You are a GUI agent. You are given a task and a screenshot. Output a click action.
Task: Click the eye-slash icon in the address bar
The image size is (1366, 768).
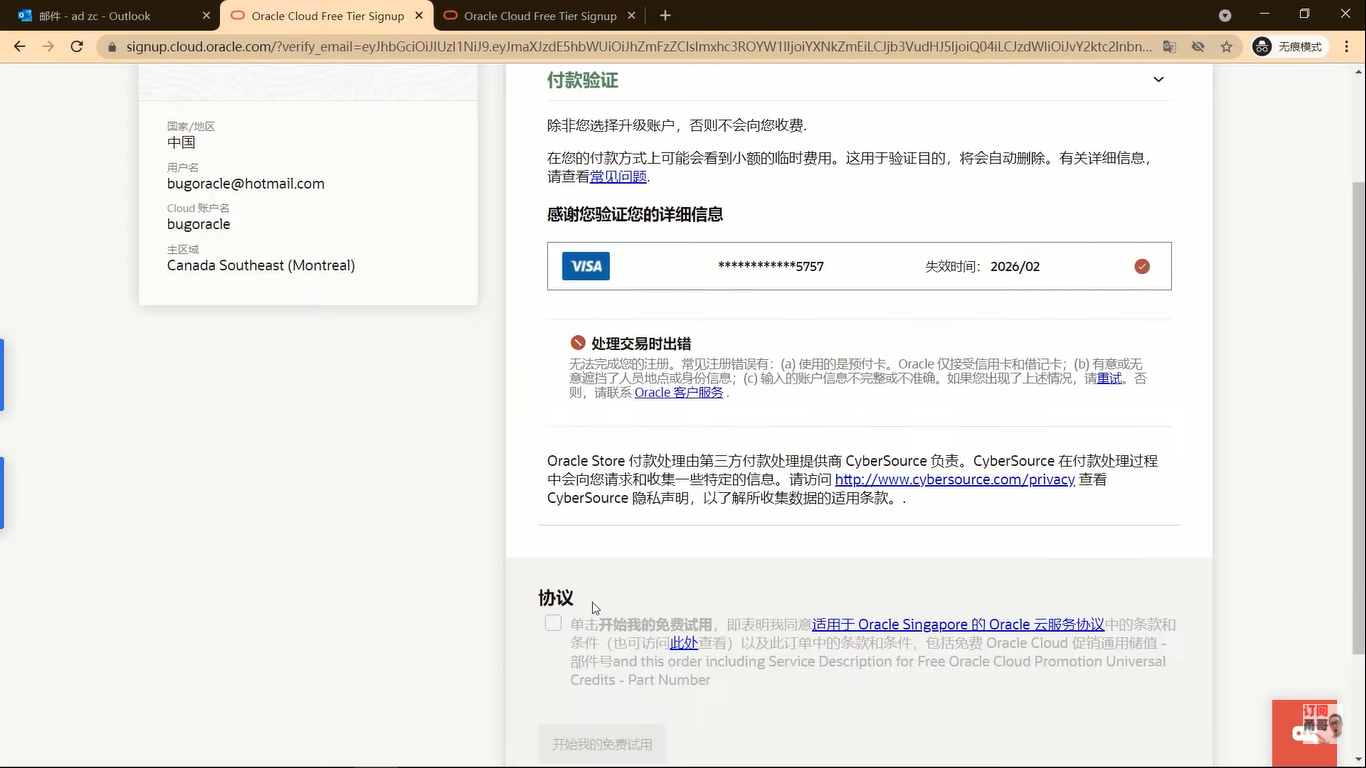tap(1198, 46)
